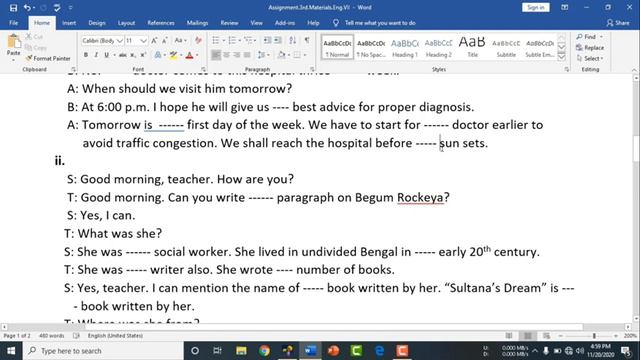Open Google Chrome from the taskbar
This screenshot has height=360, width=640.
(264, 351)
